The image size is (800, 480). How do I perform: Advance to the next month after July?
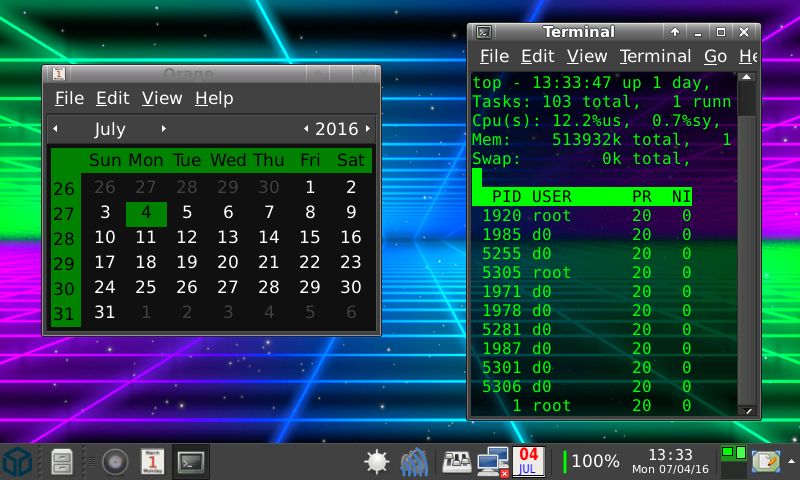[163, 129]
